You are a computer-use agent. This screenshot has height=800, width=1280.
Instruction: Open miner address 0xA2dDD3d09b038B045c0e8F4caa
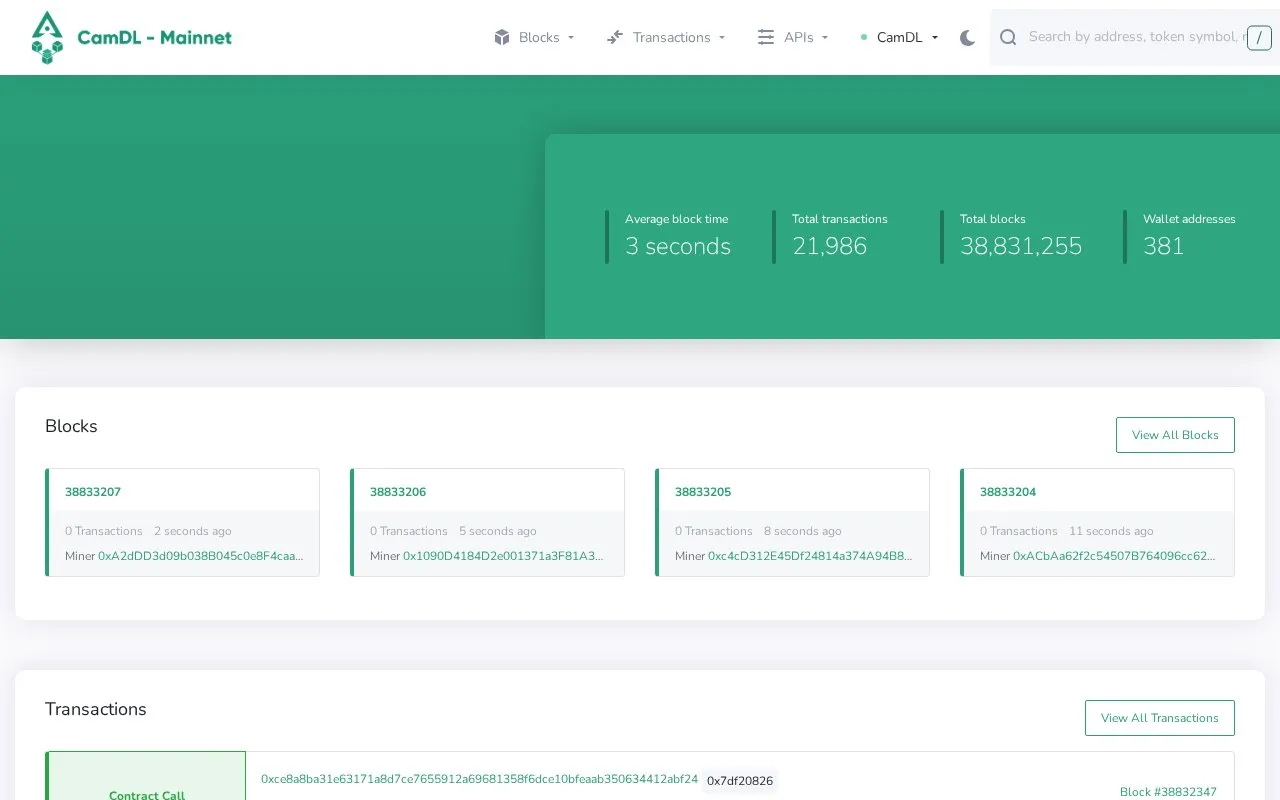pyautogui.click(x=201, y=556)
